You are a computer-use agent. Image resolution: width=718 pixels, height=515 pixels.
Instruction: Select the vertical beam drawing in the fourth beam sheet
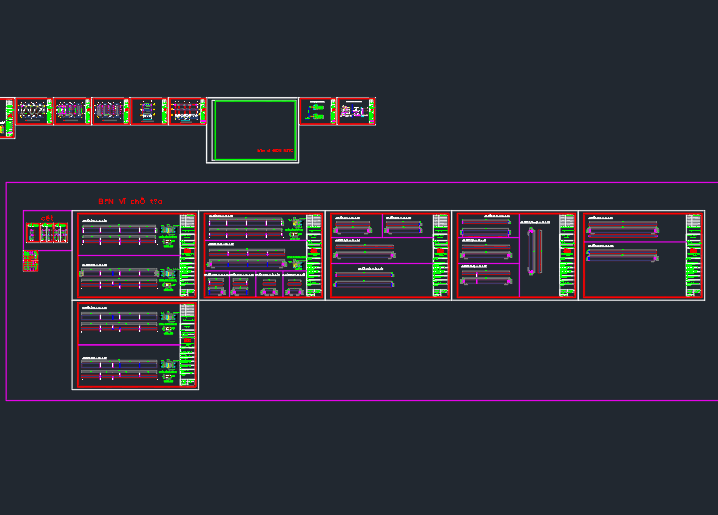pyautogui.click(x=535, y=251)
